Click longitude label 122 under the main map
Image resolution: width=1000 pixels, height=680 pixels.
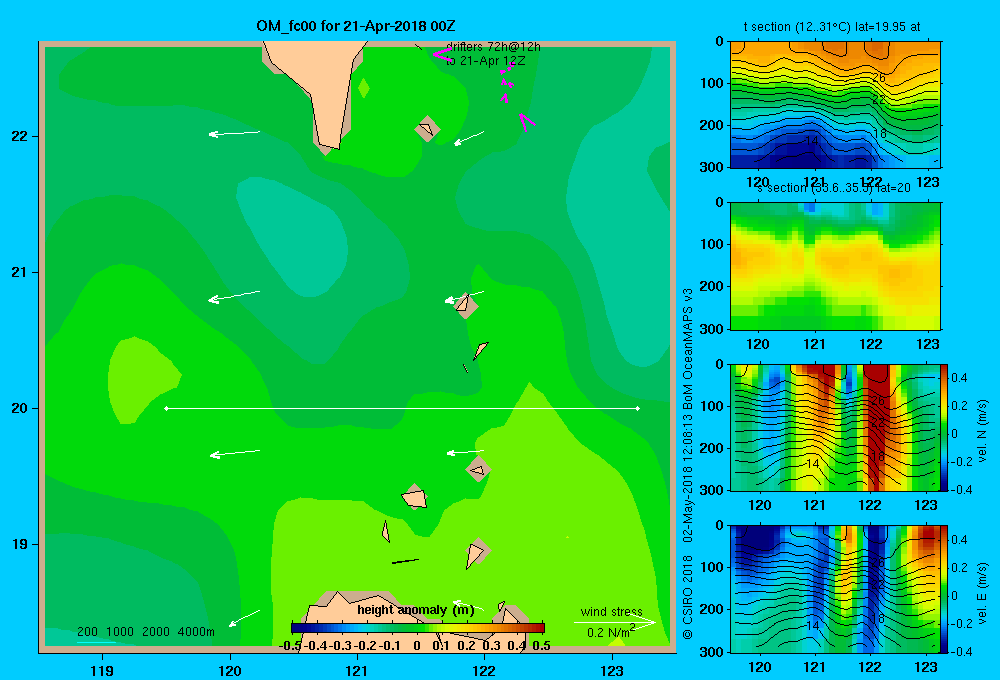coord(484,670)
